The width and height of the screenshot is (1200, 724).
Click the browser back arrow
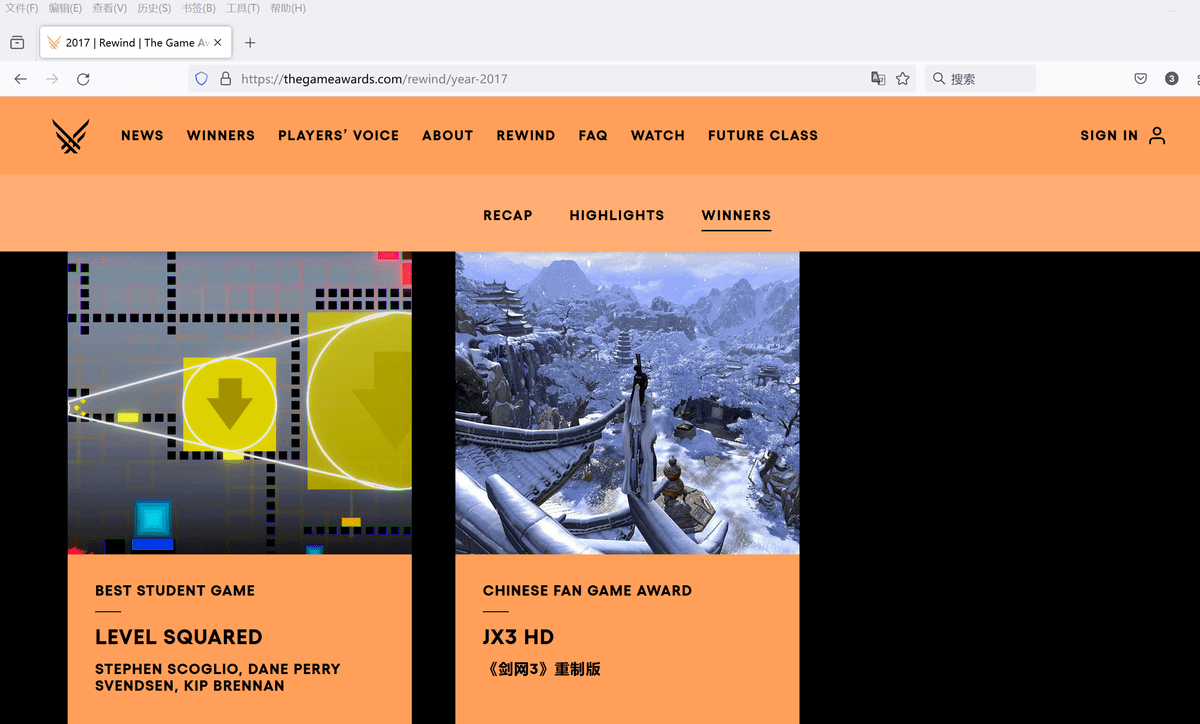coord(20,79)
